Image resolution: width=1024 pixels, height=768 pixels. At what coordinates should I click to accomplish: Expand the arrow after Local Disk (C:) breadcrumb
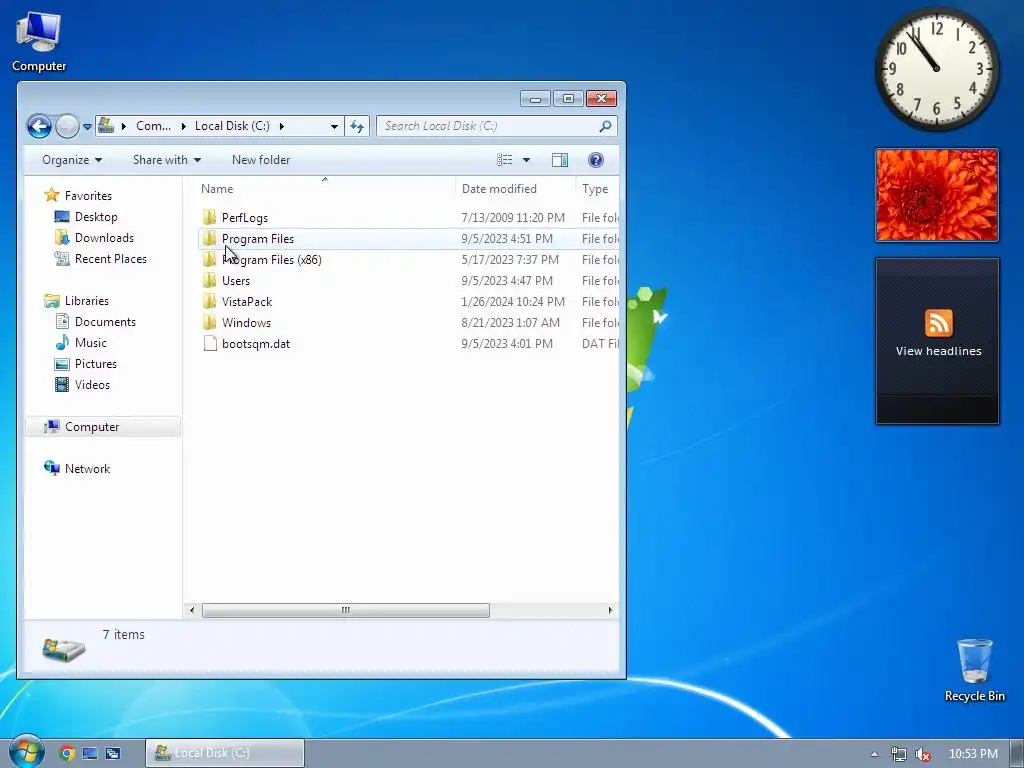point(281,126)
